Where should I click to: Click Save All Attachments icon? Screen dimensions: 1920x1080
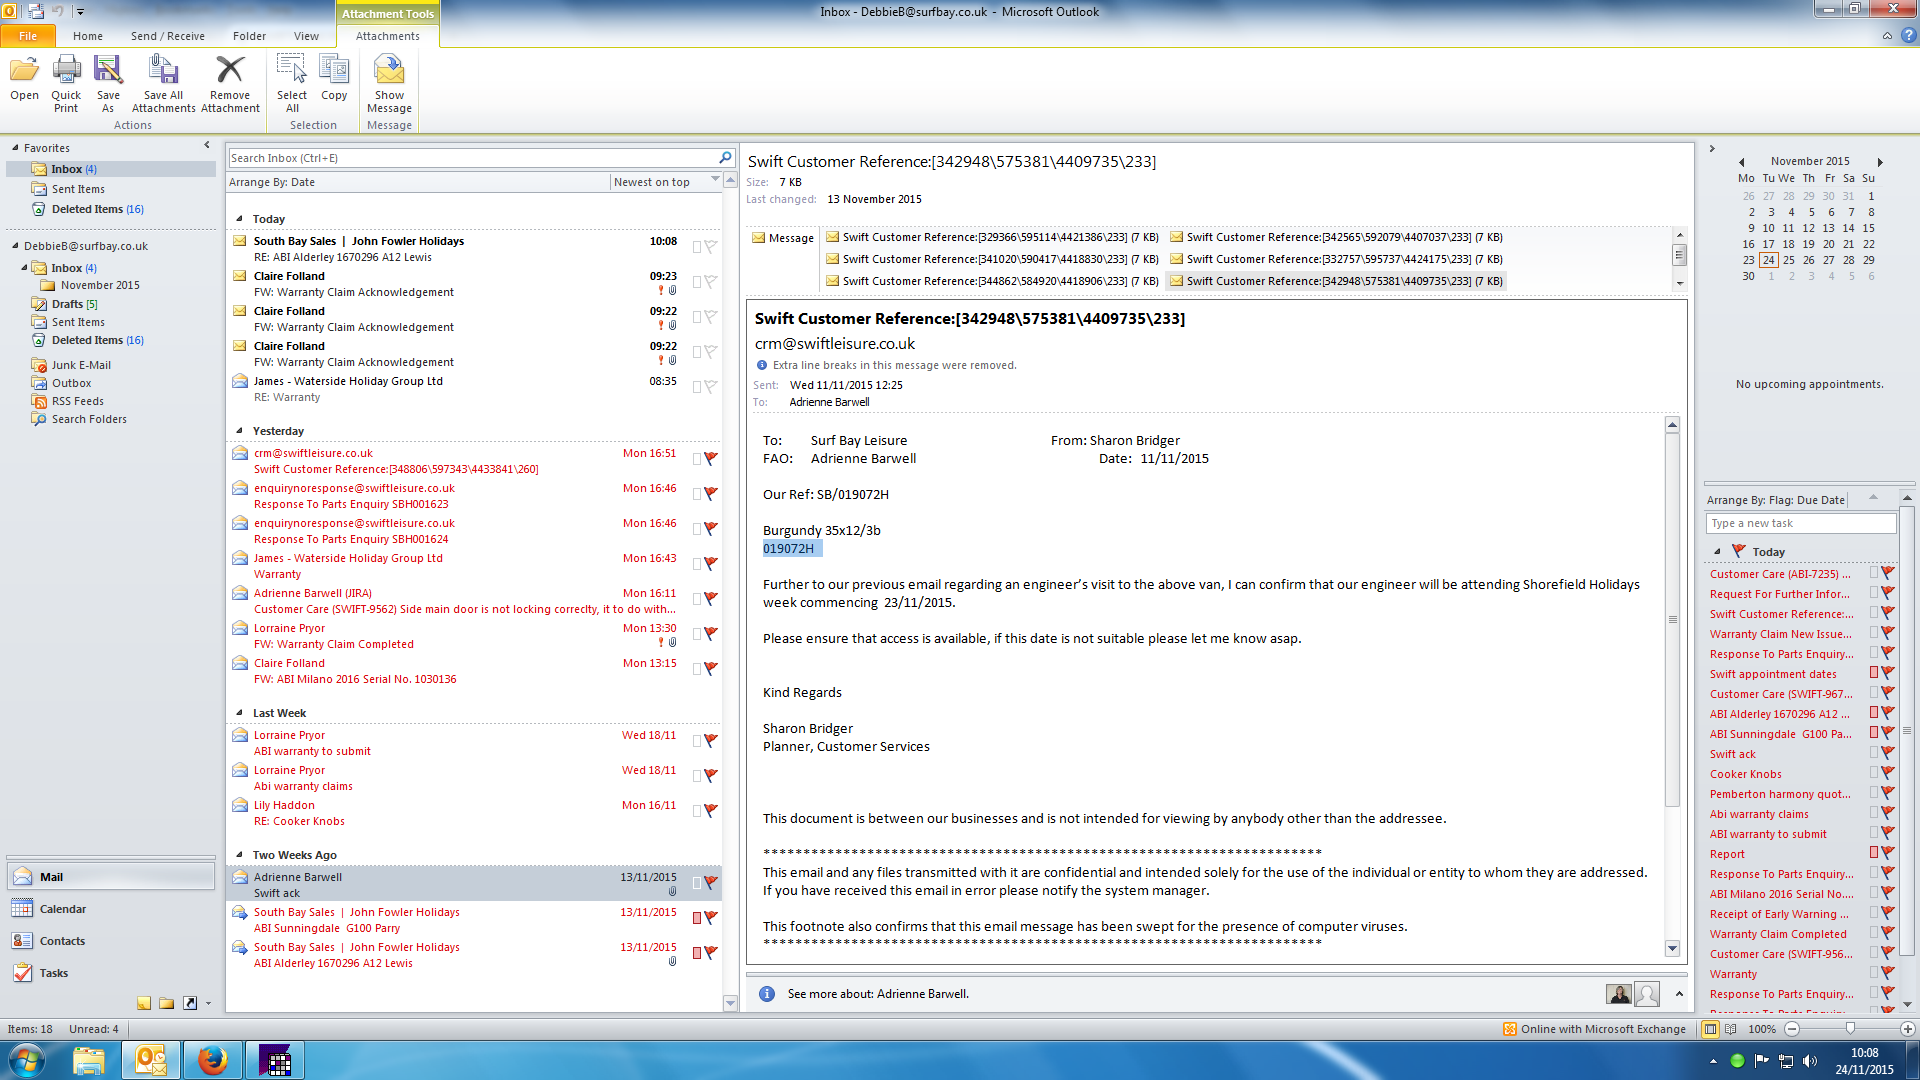[163, 84]
